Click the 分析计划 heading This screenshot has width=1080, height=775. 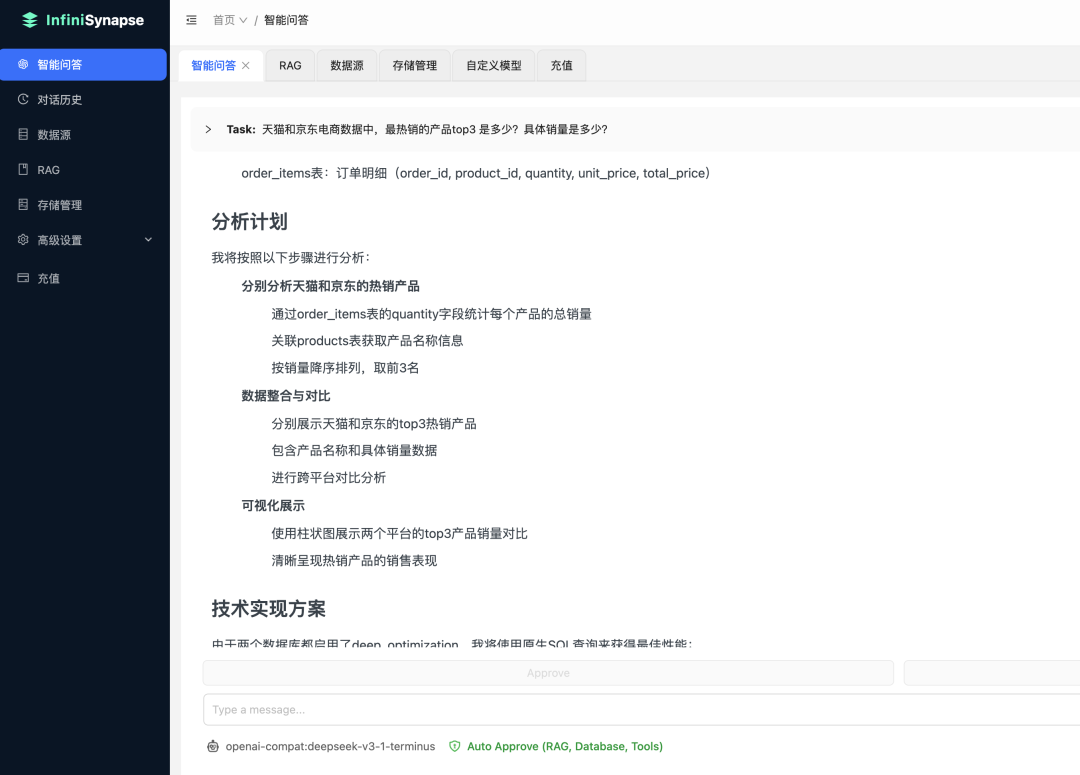[249, 222]
